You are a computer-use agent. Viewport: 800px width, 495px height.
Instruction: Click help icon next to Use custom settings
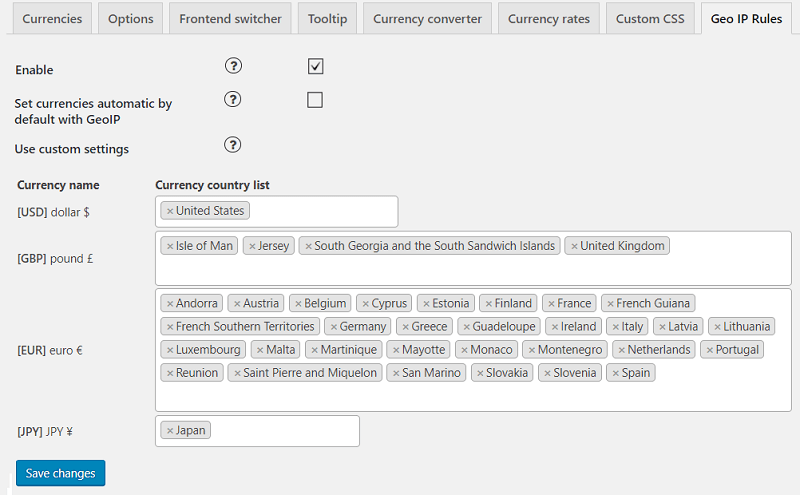pyautogui.click(x=233, y=145)
